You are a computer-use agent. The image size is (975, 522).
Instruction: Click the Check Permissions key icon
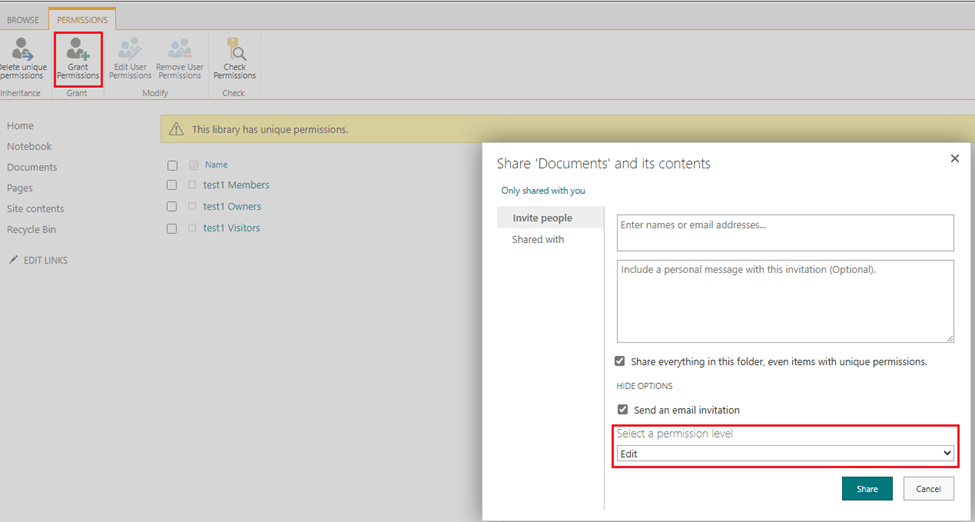point(235,49)
